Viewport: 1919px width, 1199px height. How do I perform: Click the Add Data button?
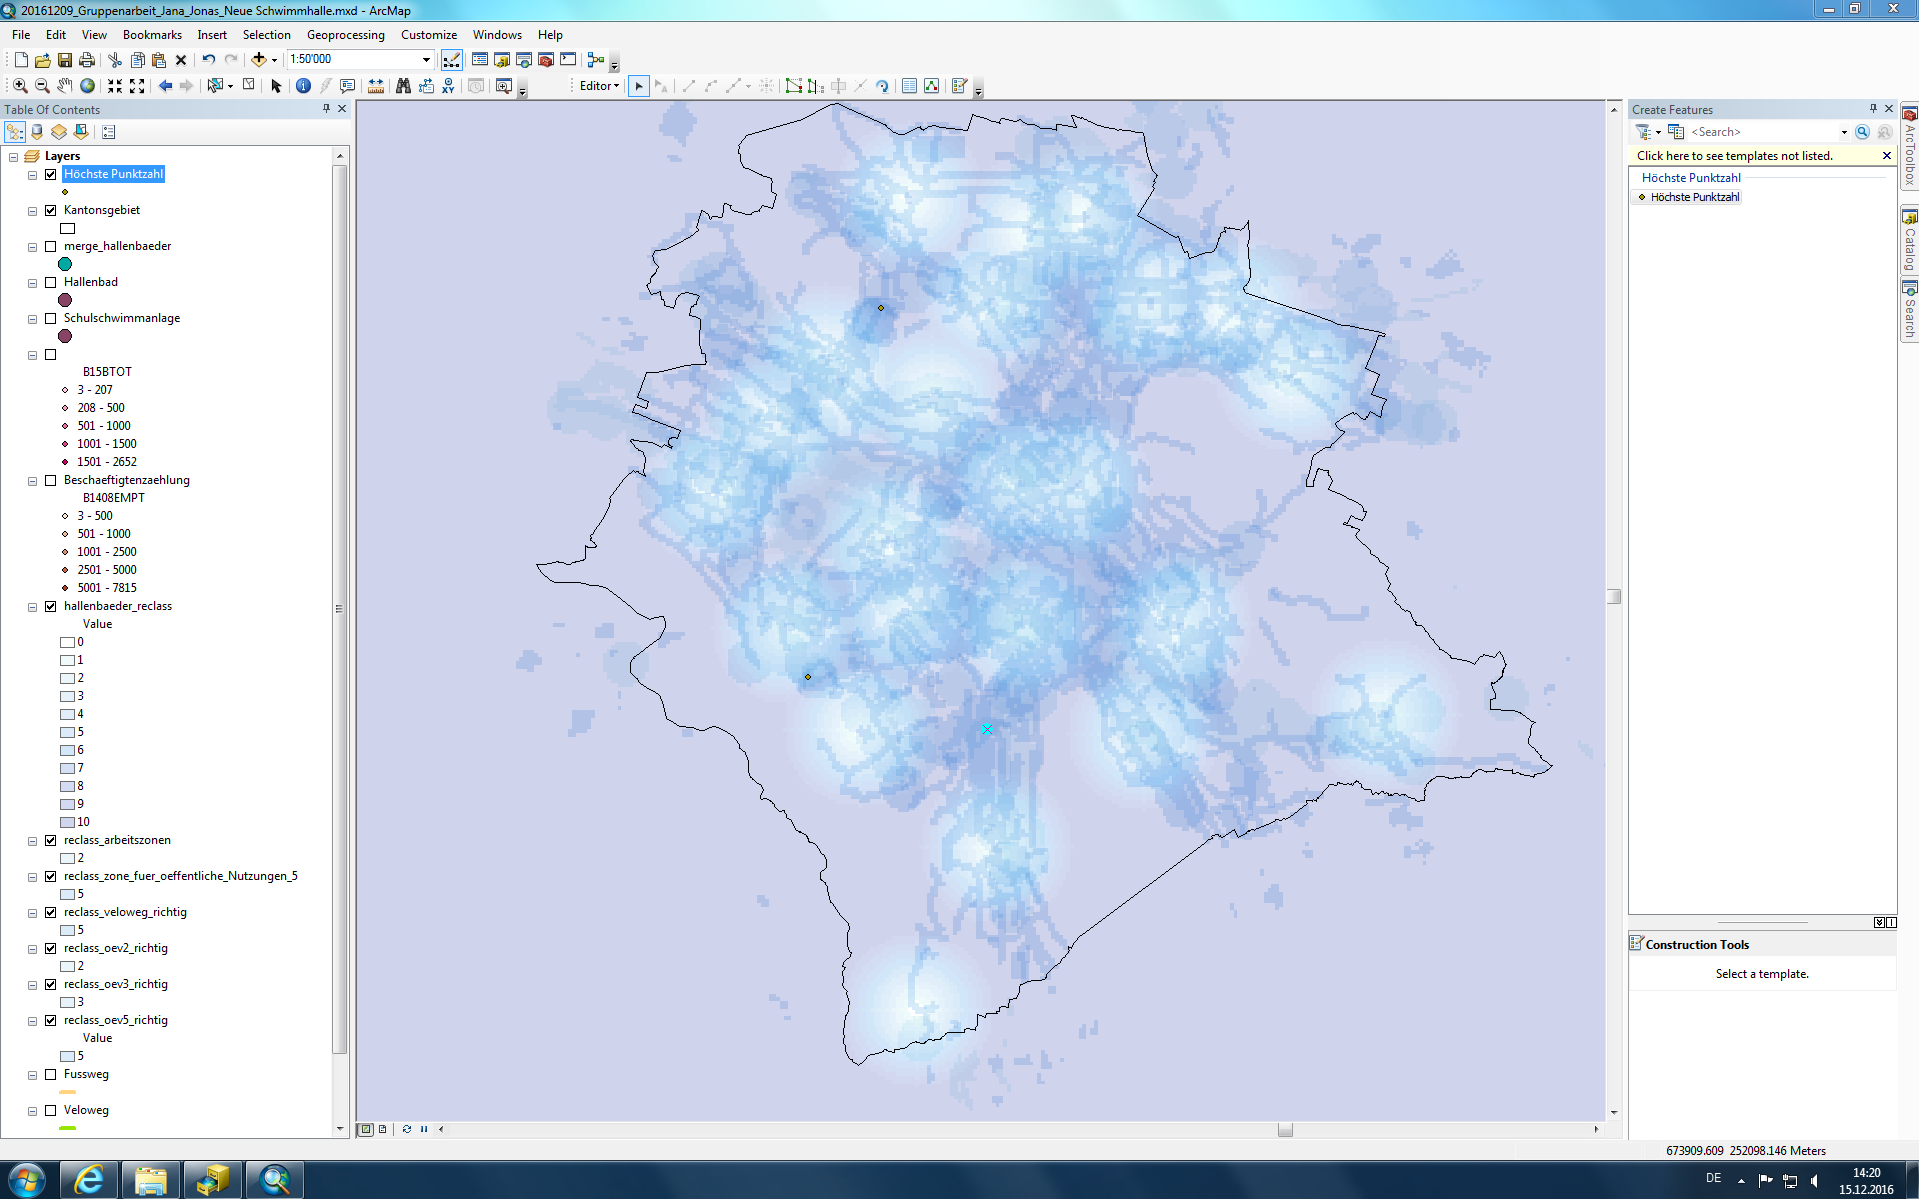coord(259,60)
